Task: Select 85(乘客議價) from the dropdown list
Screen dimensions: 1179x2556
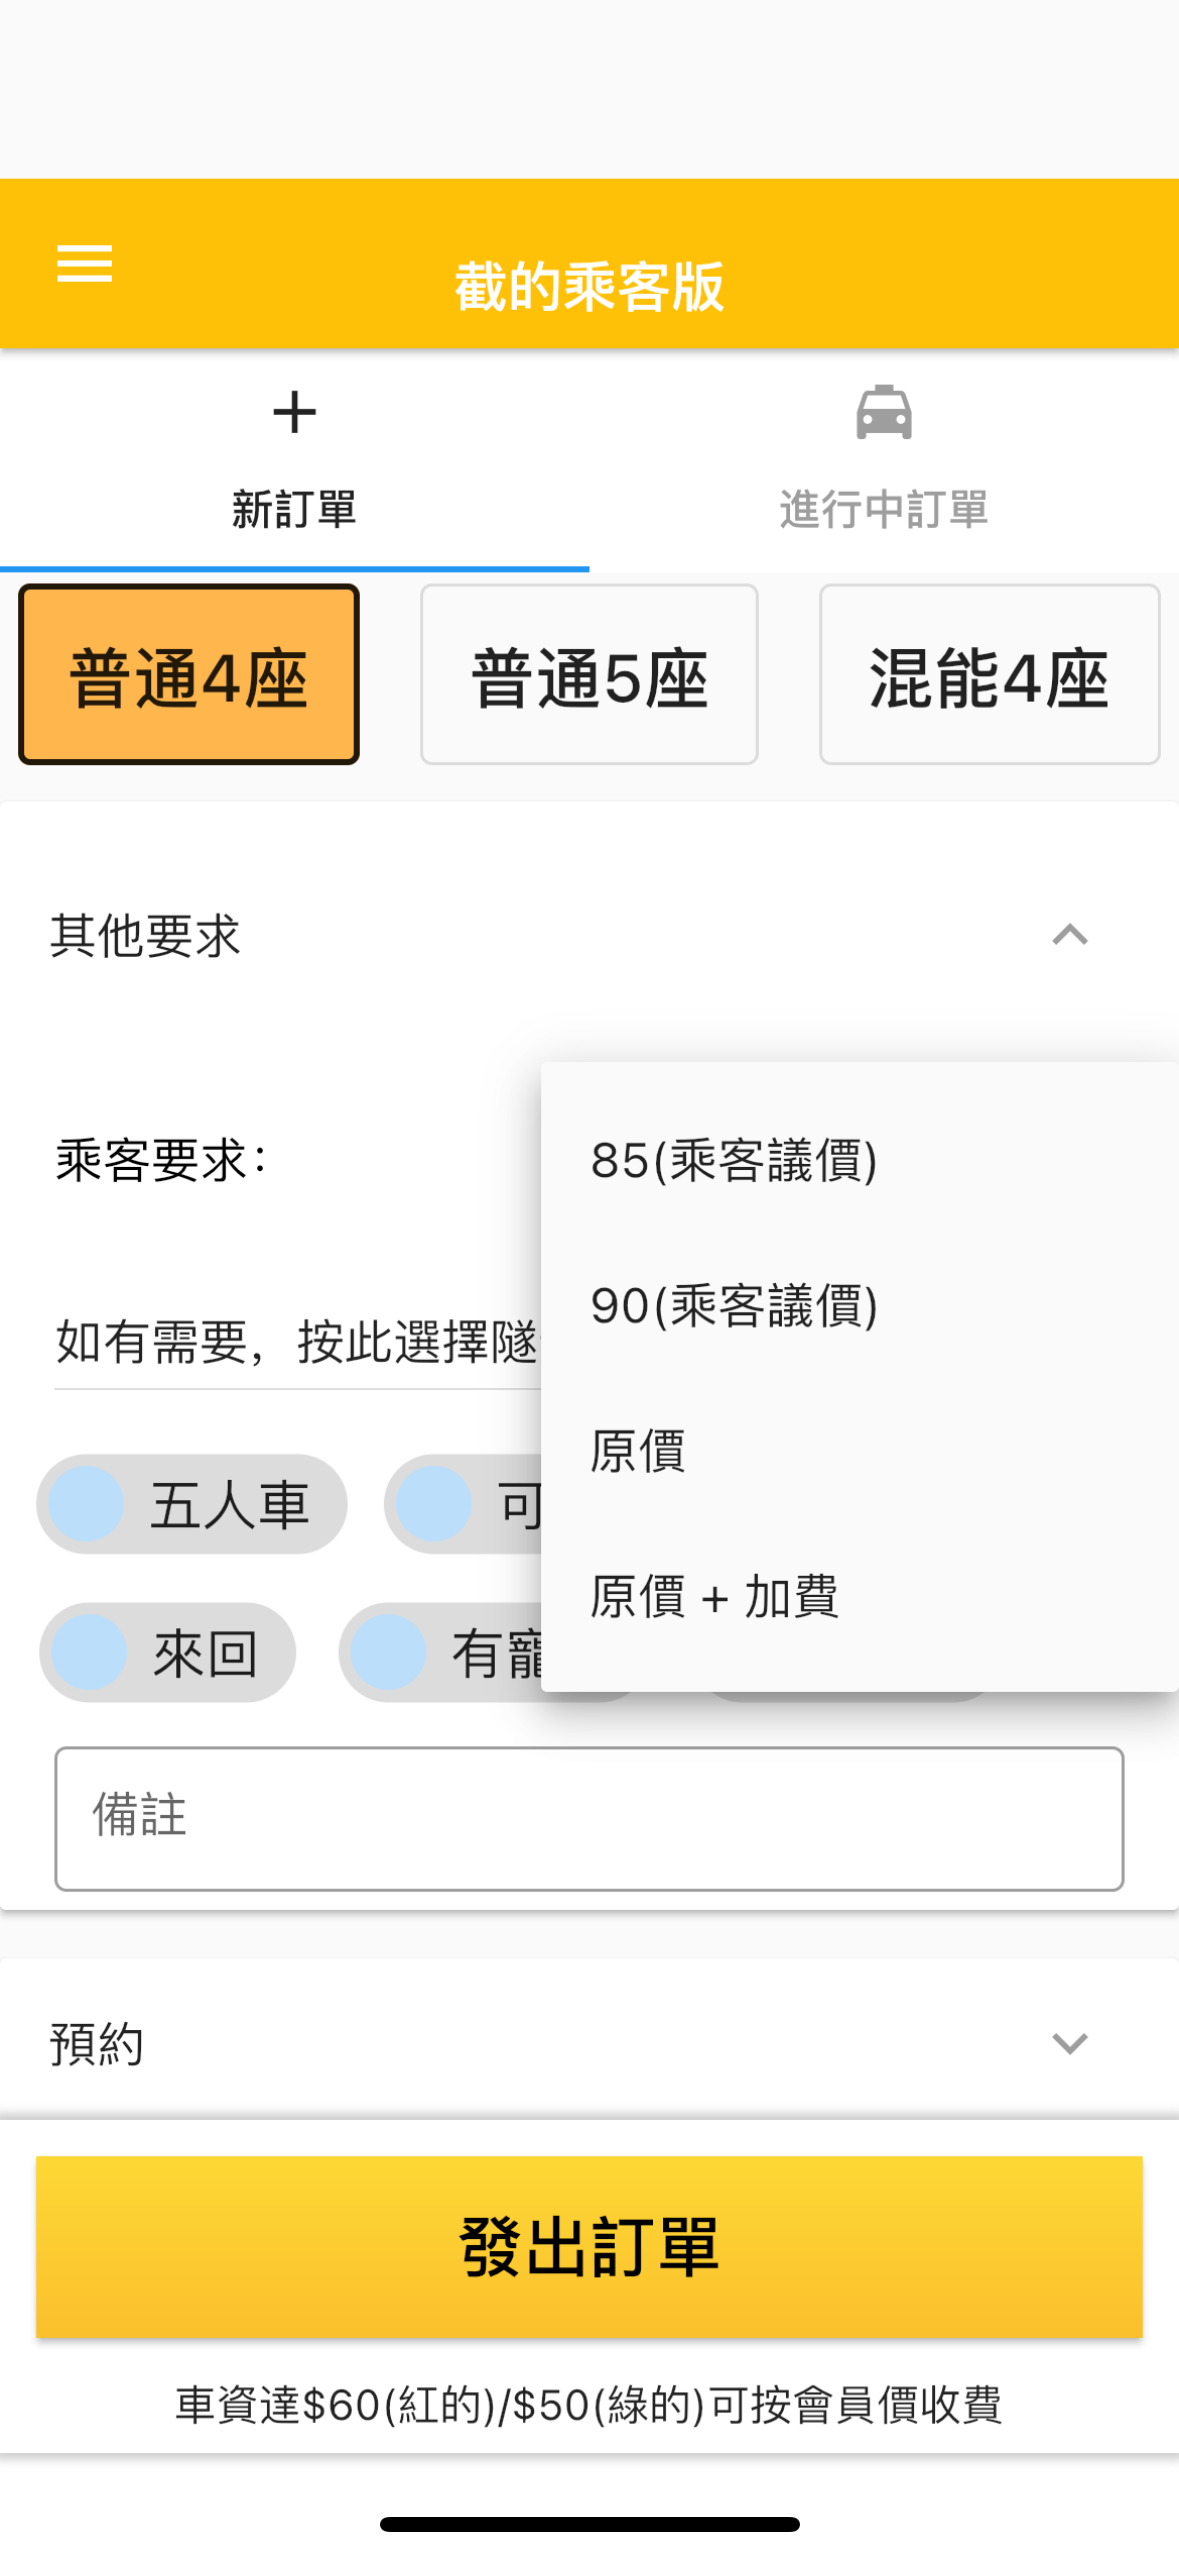Action: pos(734,1161)
